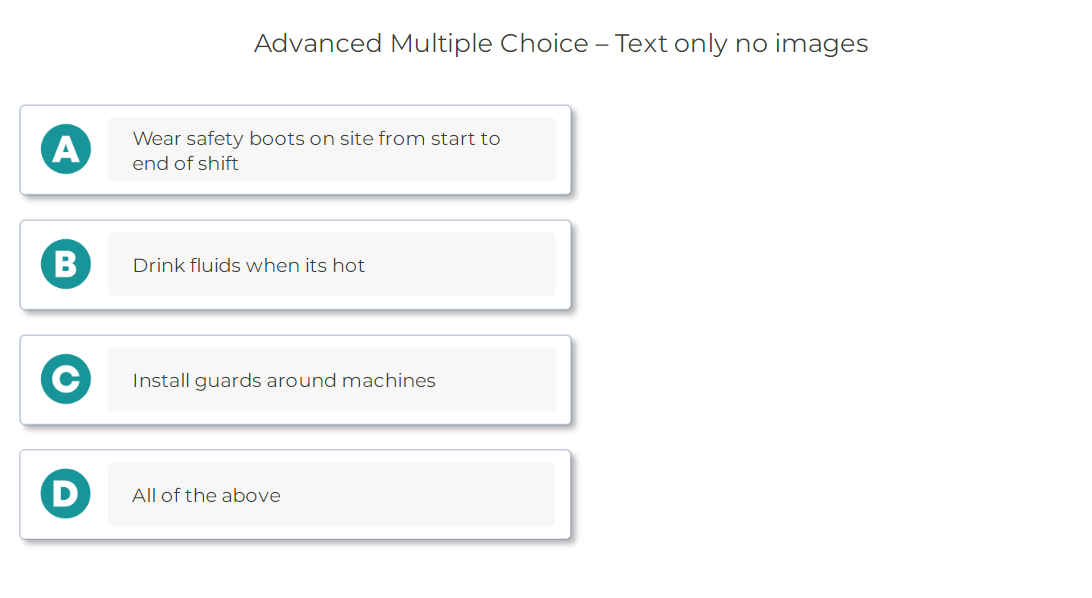Select the "All of the above" answer text

point(206,495)
